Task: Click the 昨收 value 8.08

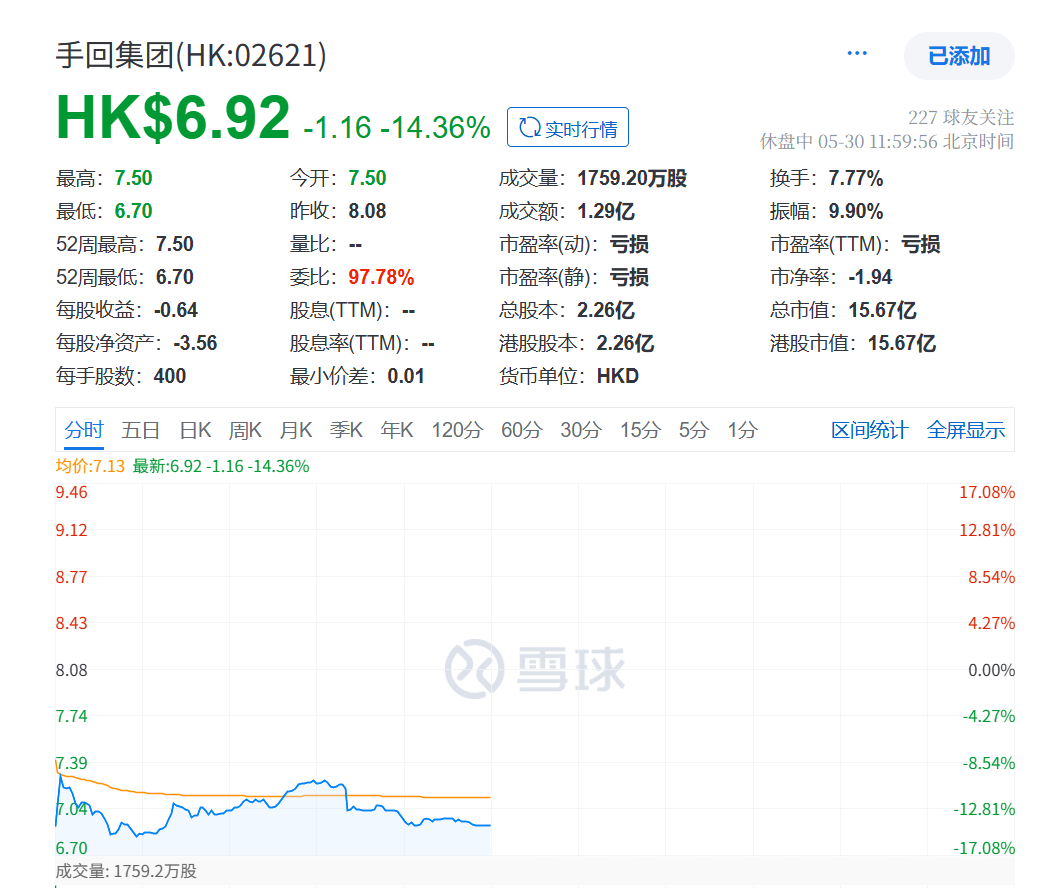Action: [367, 211]
